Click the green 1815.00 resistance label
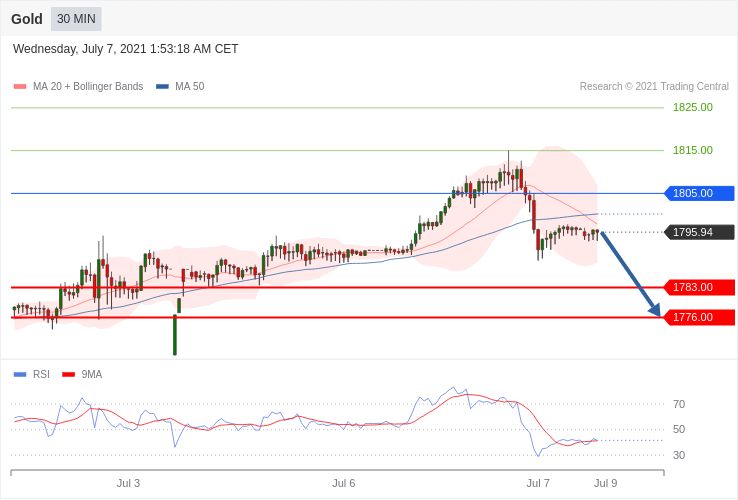Screen dimensions: 738x500 pos(692,150)
